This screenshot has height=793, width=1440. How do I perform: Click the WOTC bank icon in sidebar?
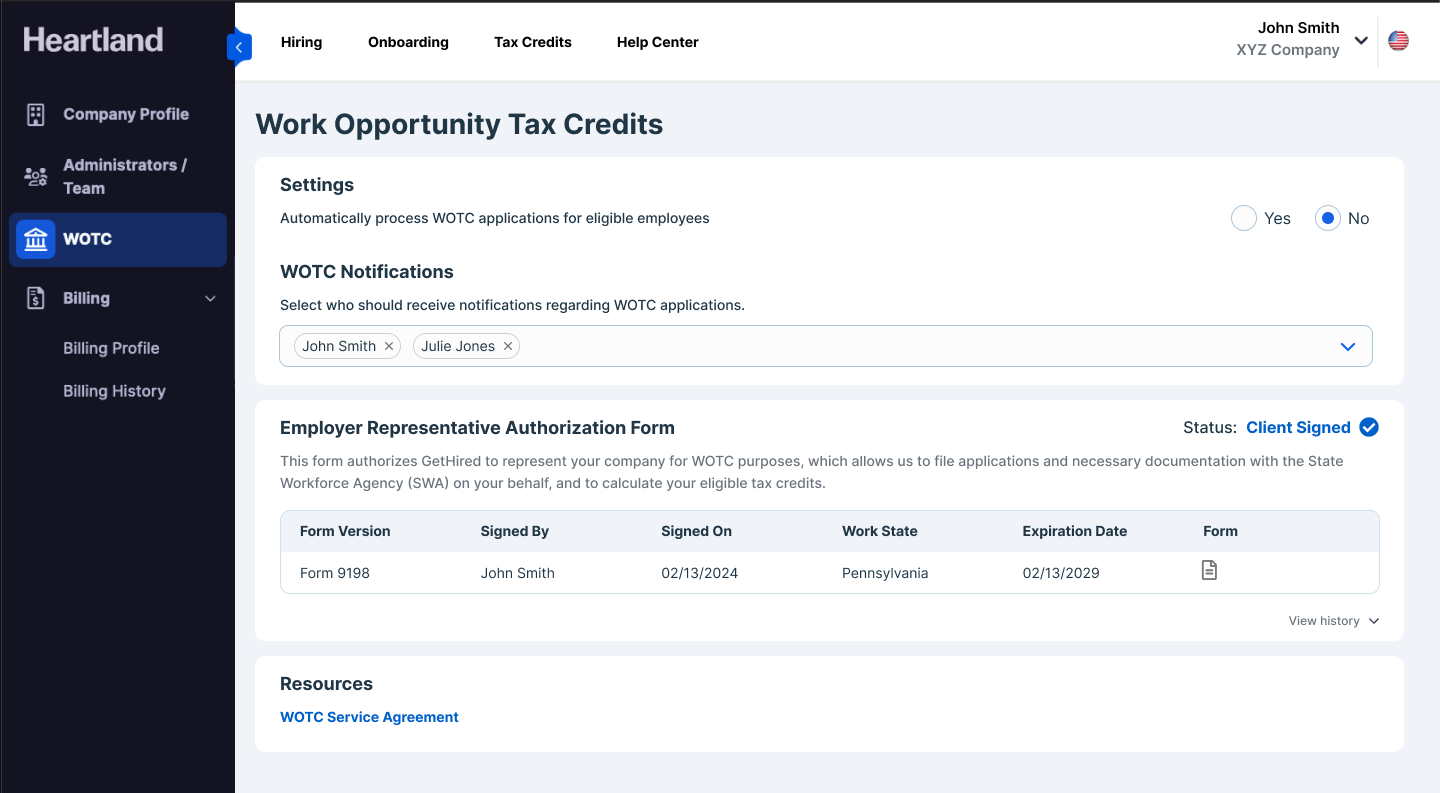point(36,240)
